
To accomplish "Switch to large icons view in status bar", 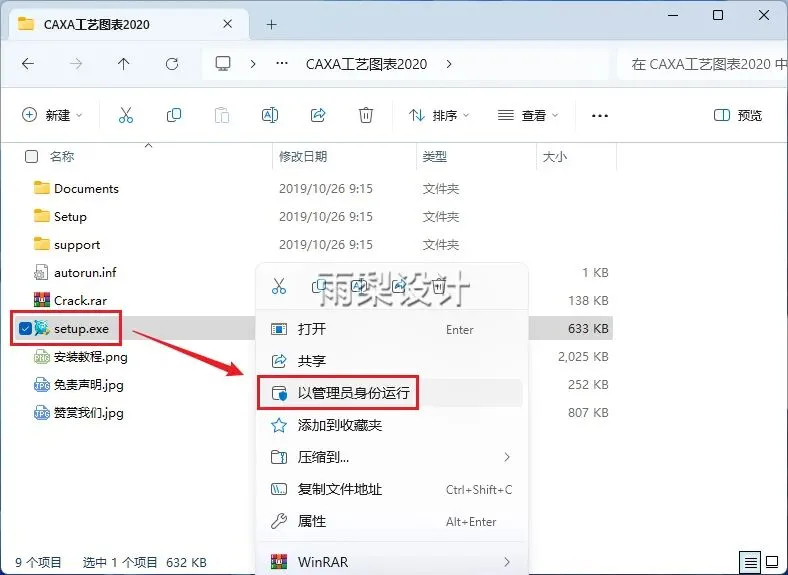I will click(772, 562).
